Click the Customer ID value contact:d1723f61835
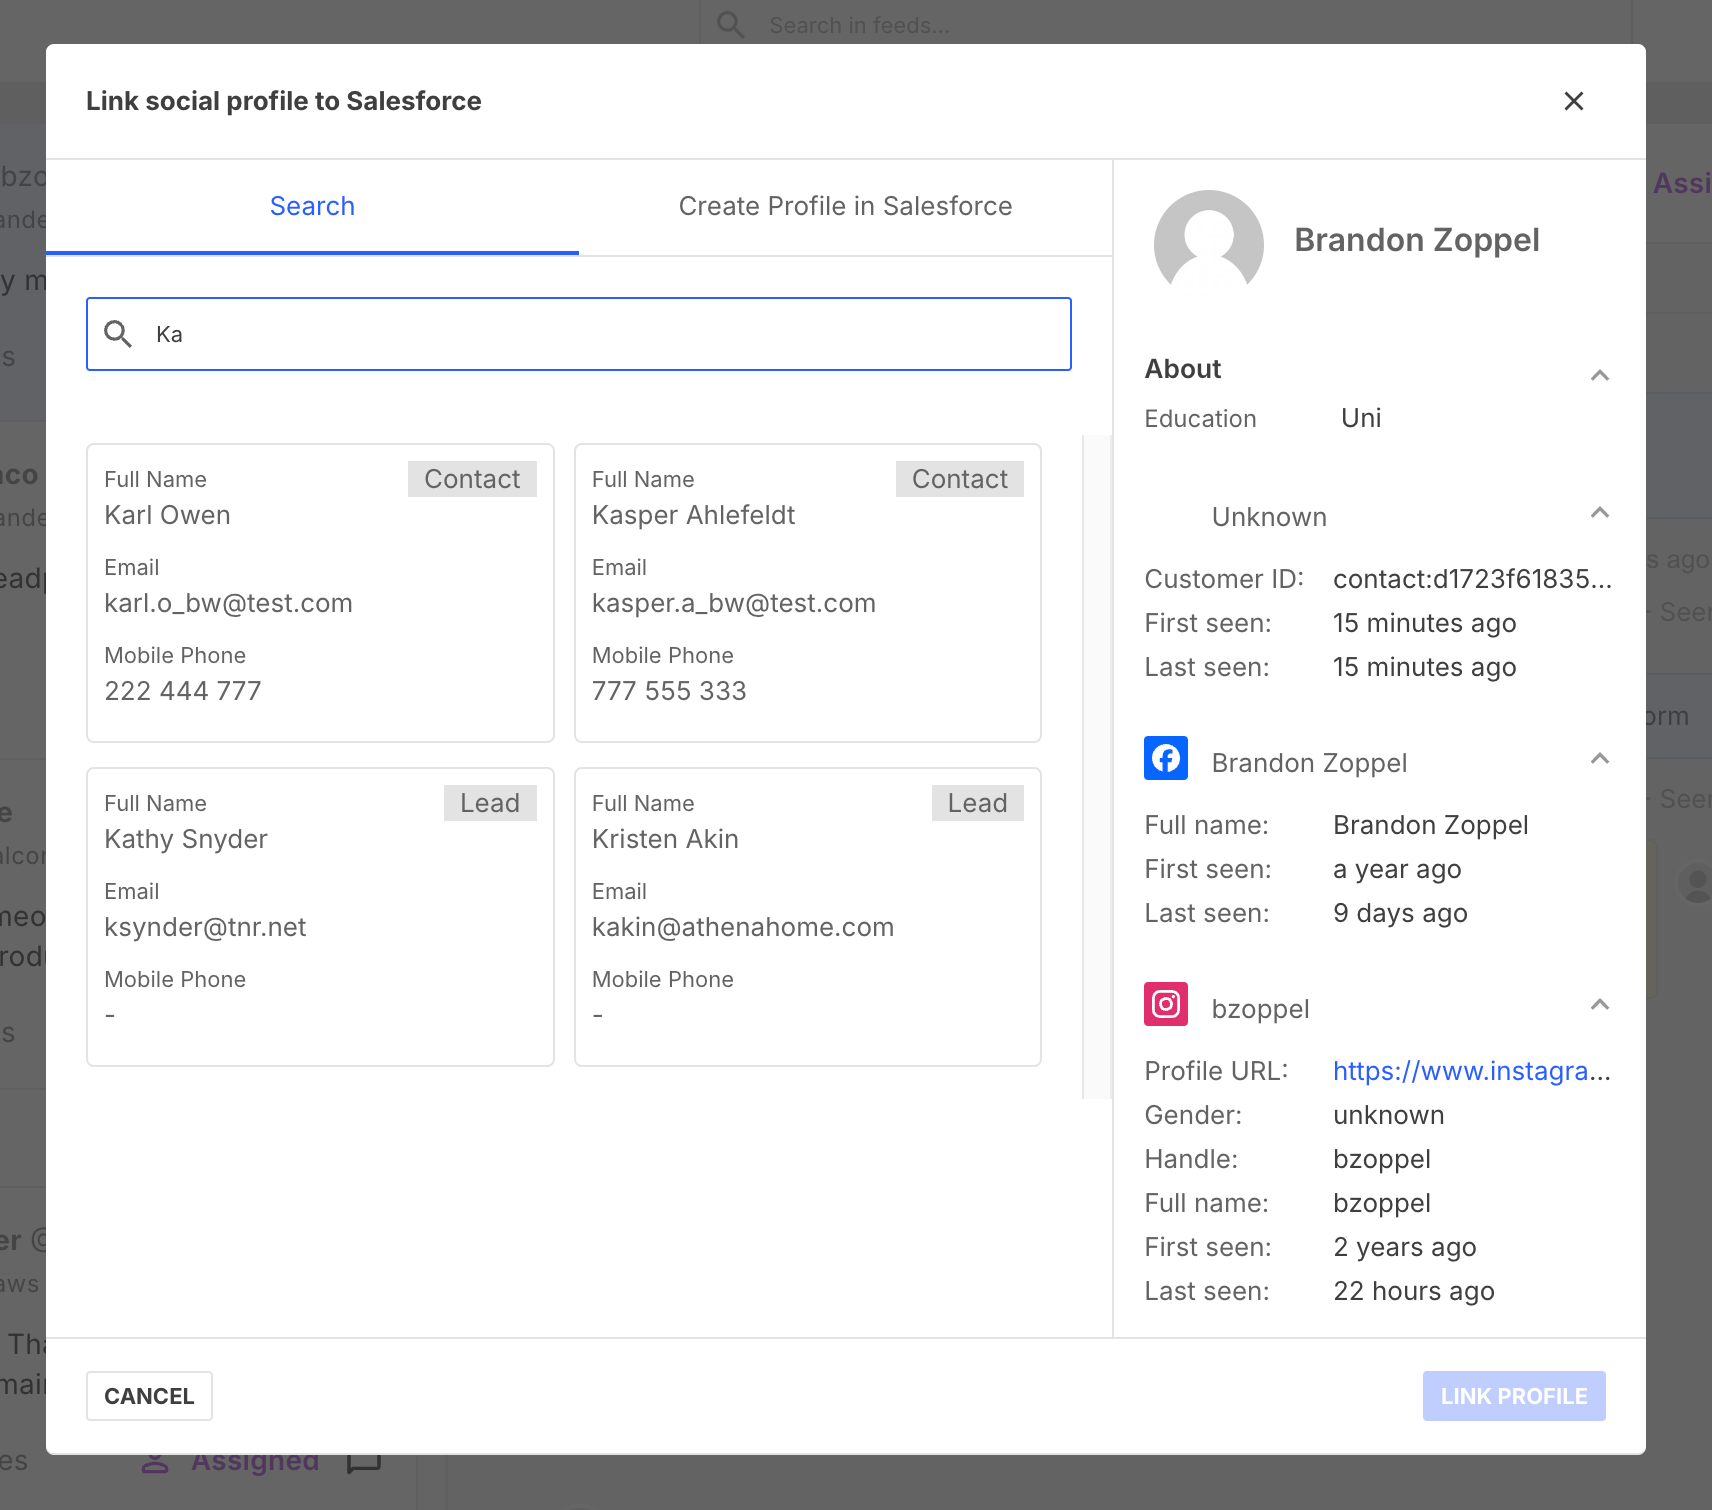Image resolution: width=1712 pixels, height=1510 pixels. click(x=1472, y=579)
